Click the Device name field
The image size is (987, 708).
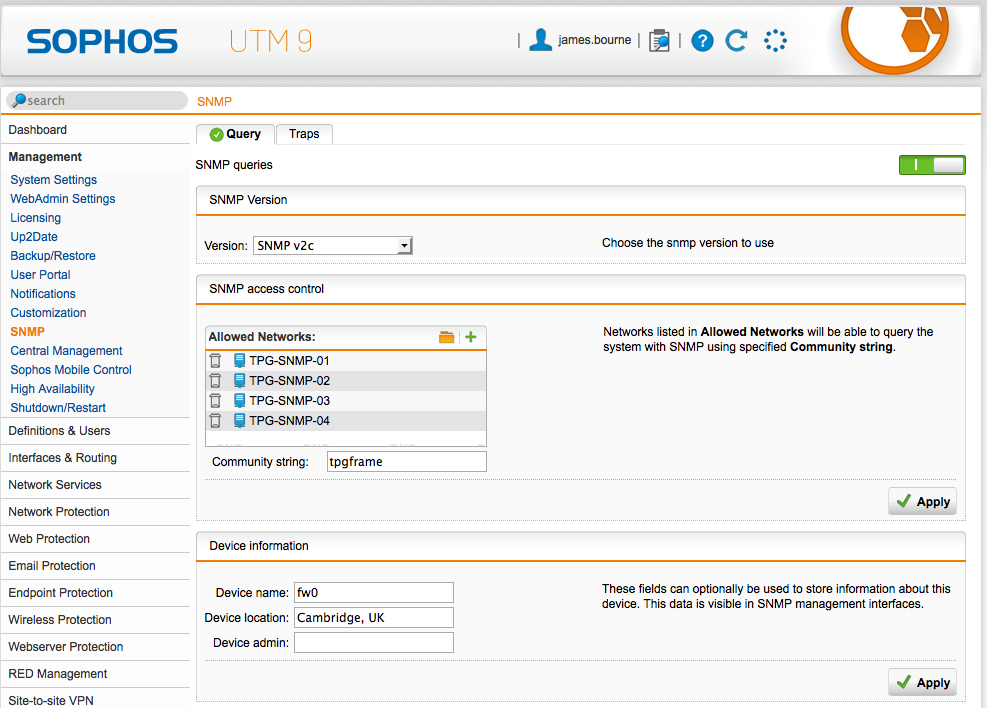[374, 592]
